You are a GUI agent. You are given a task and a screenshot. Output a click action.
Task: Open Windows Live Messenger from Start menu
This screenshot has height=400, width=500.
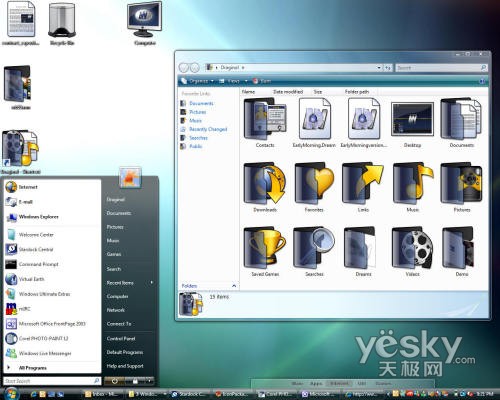pos(53,353)
